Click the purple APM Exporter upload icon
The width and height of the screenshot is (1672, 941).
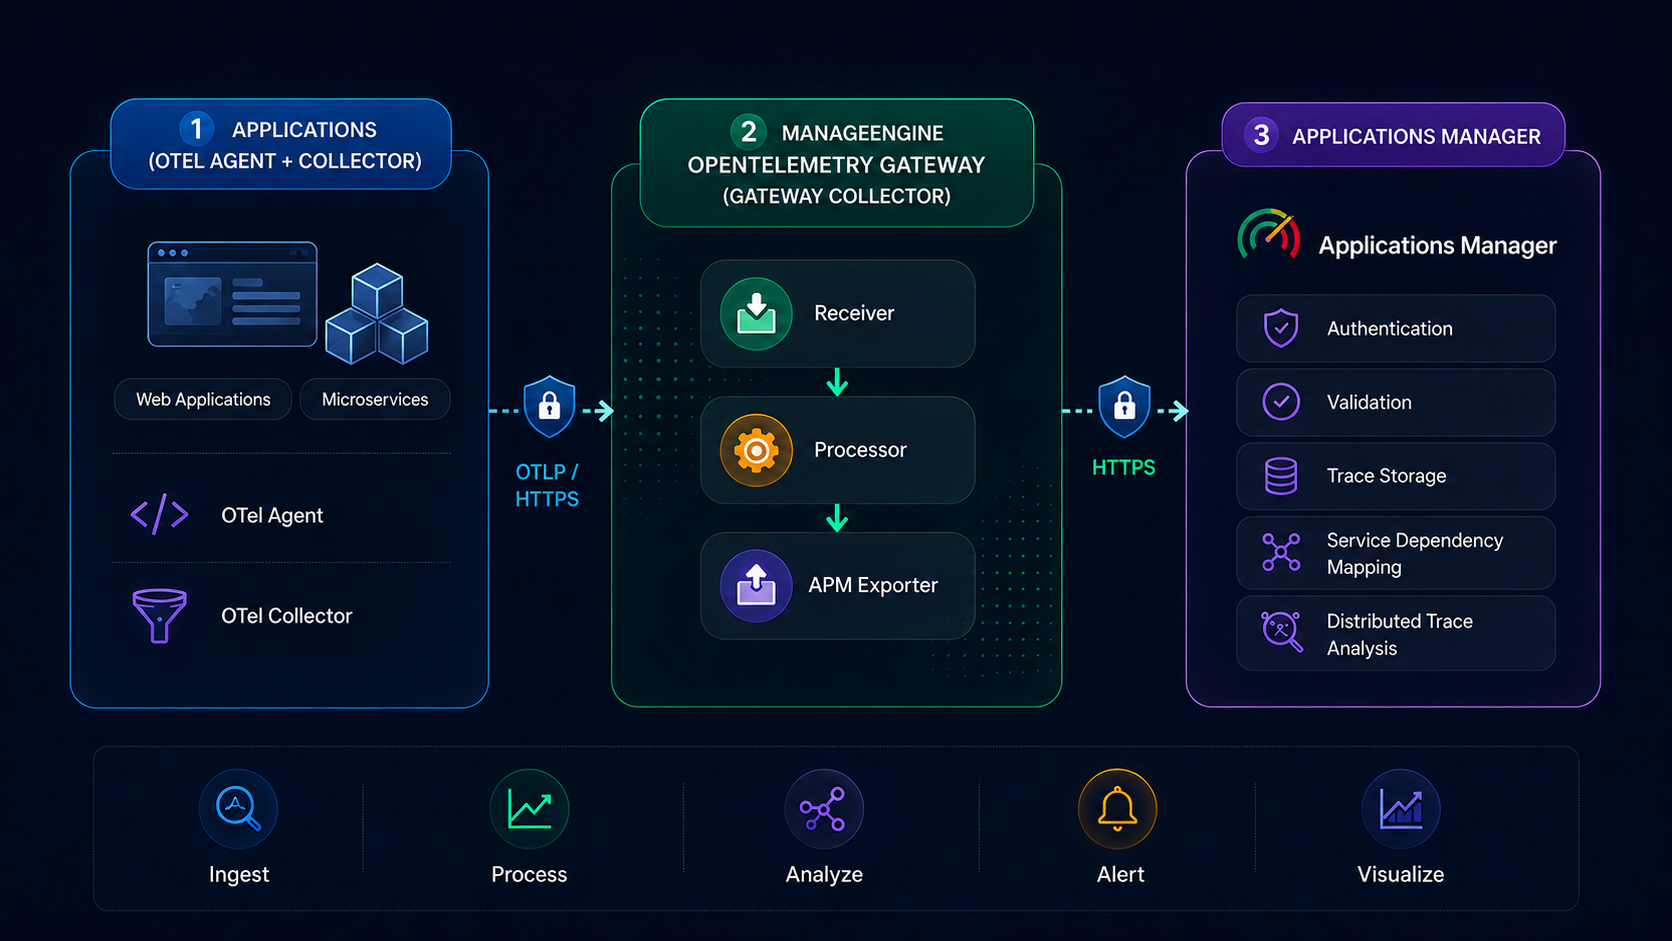(756, 585)
